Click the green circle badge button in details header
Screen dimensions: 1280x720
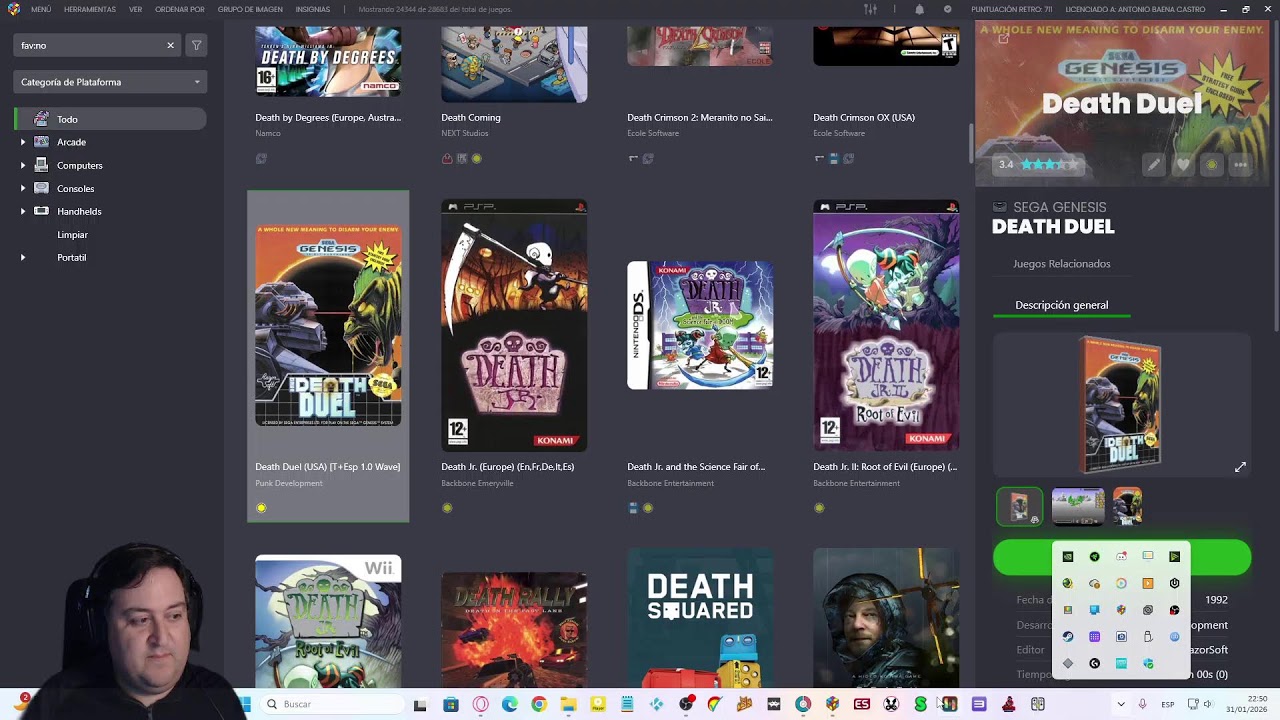pyautogui.click(x=1212, y=165)
